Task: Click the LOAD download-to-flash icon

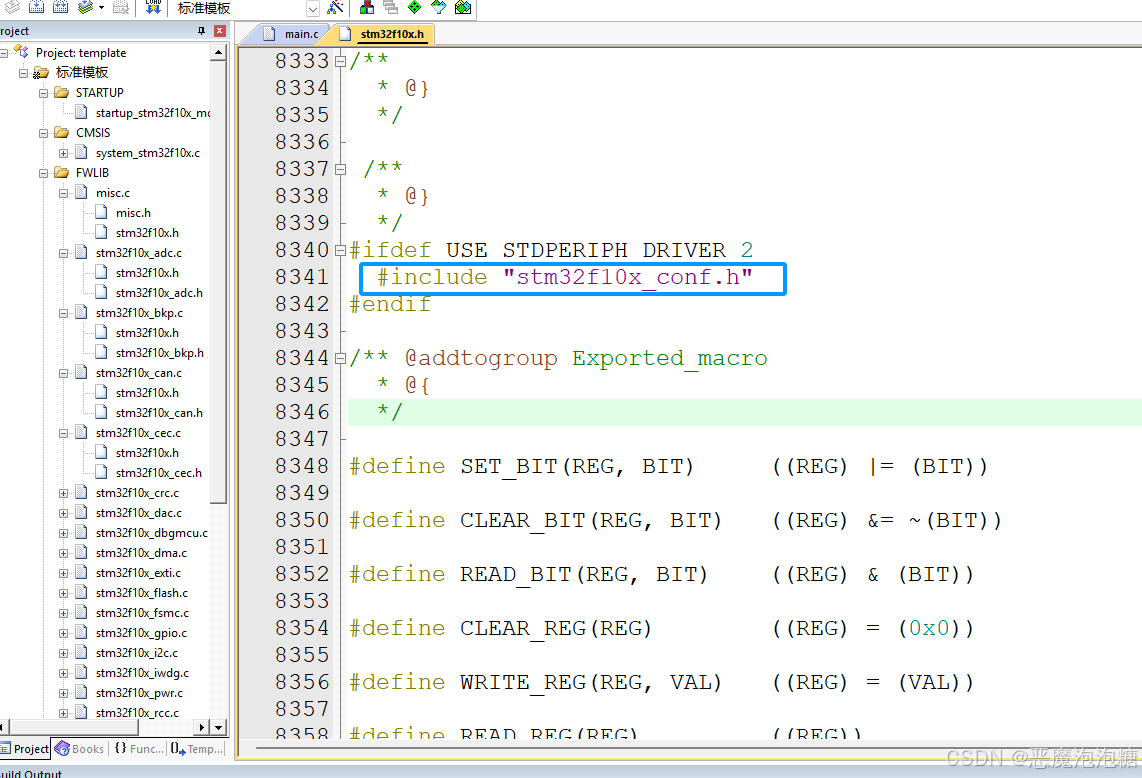Action: [x=153, y=7]
